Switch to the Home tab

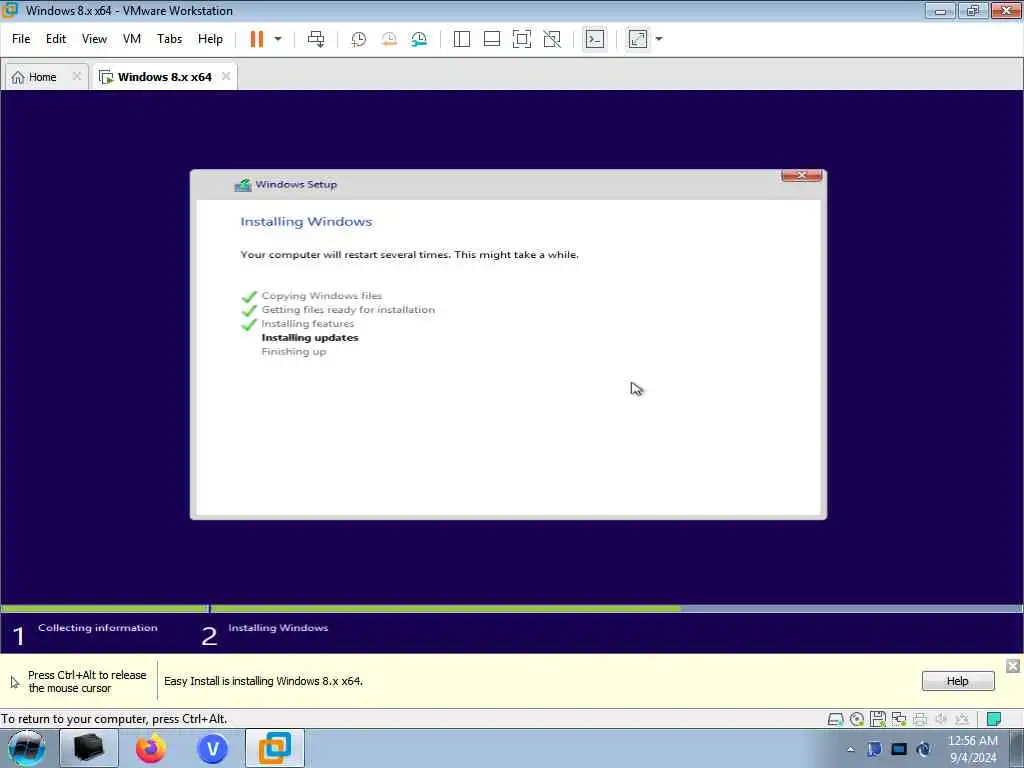click(42, 77)
